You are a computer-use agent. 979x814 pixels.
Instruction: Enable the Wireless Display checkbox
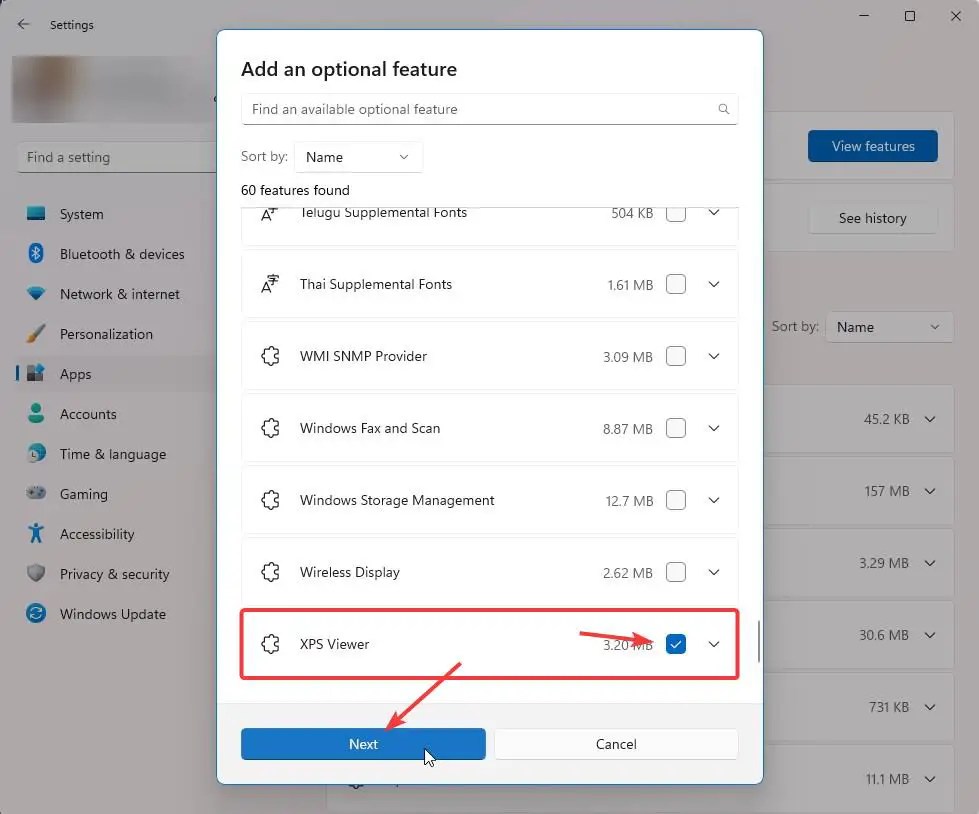[x=676, y=572]
